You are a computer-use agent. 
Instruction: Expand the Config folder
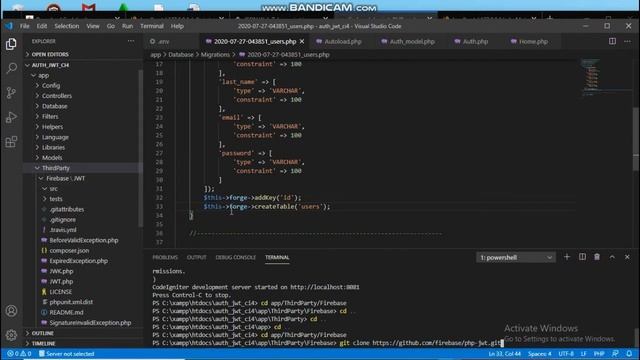51,85
